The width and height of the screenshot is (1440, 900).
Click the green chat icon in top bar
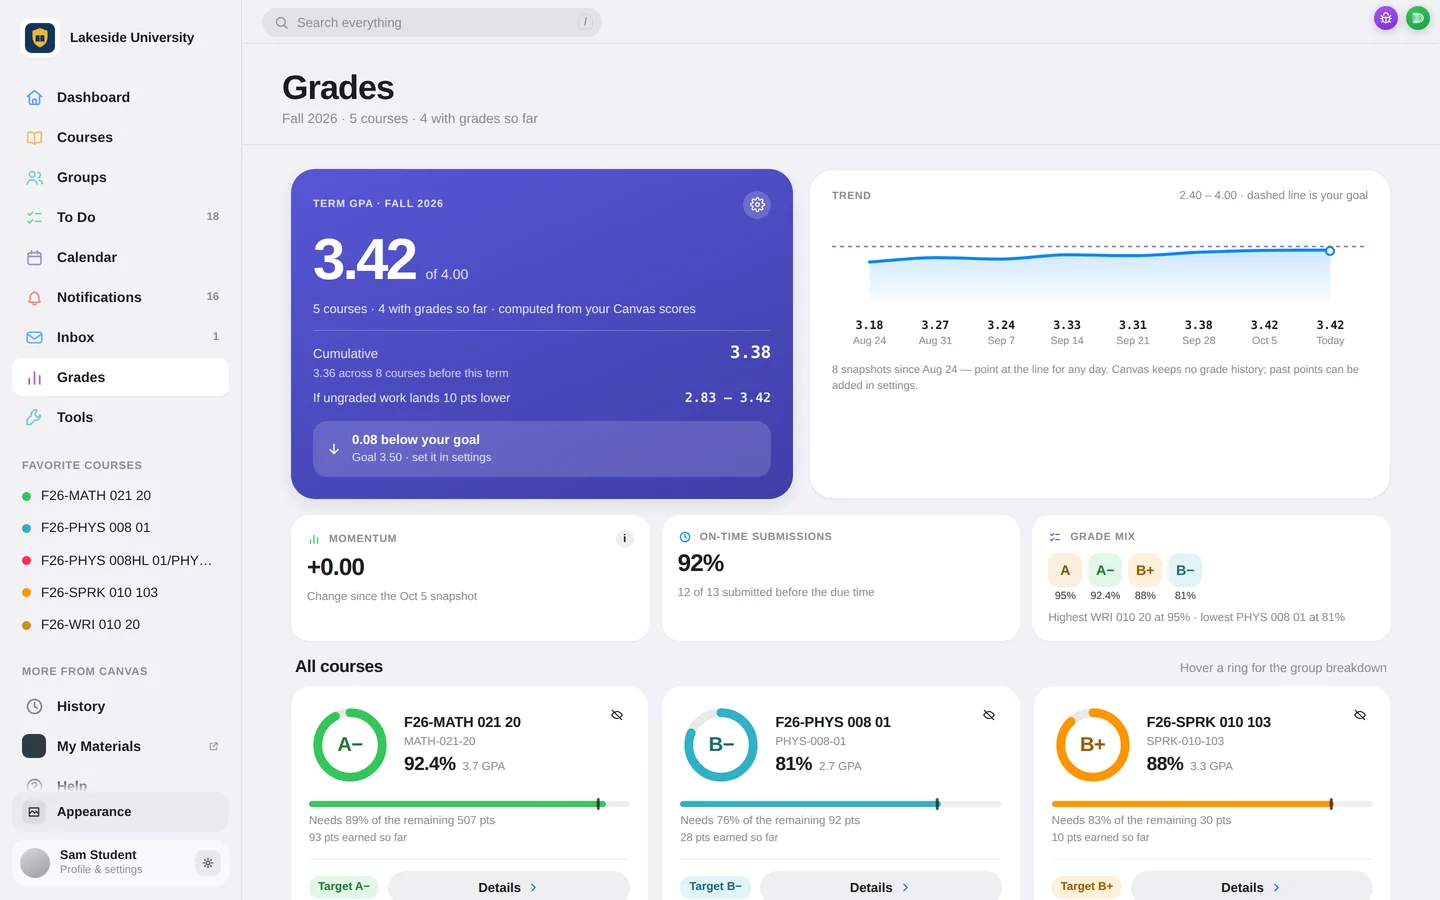1417,18
